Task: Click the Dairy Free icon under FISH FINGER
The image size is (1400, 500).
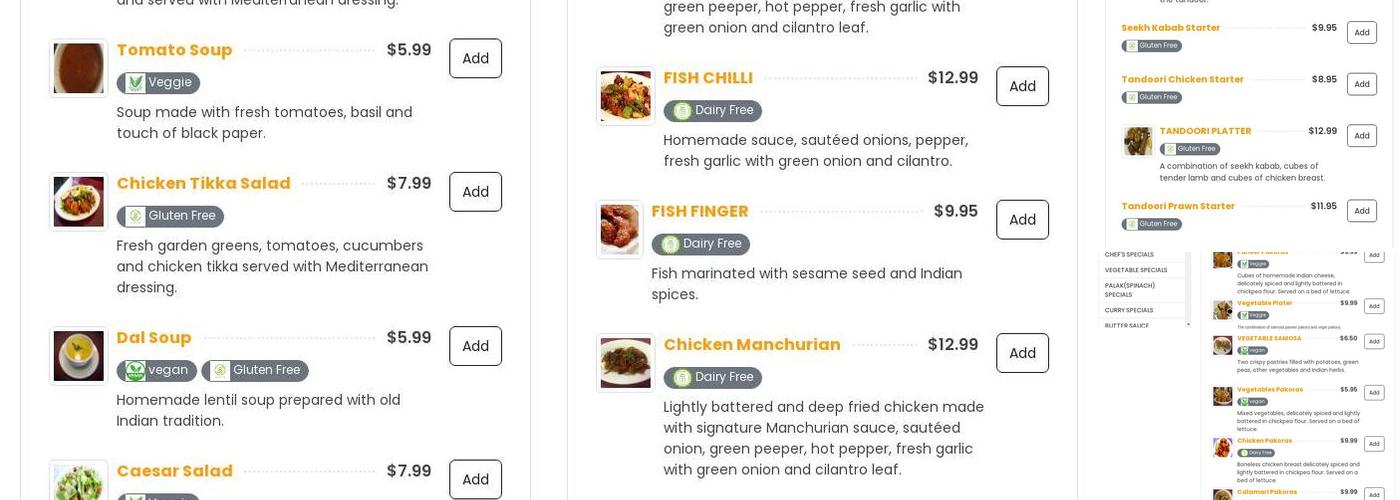Action: click(670, 244)
